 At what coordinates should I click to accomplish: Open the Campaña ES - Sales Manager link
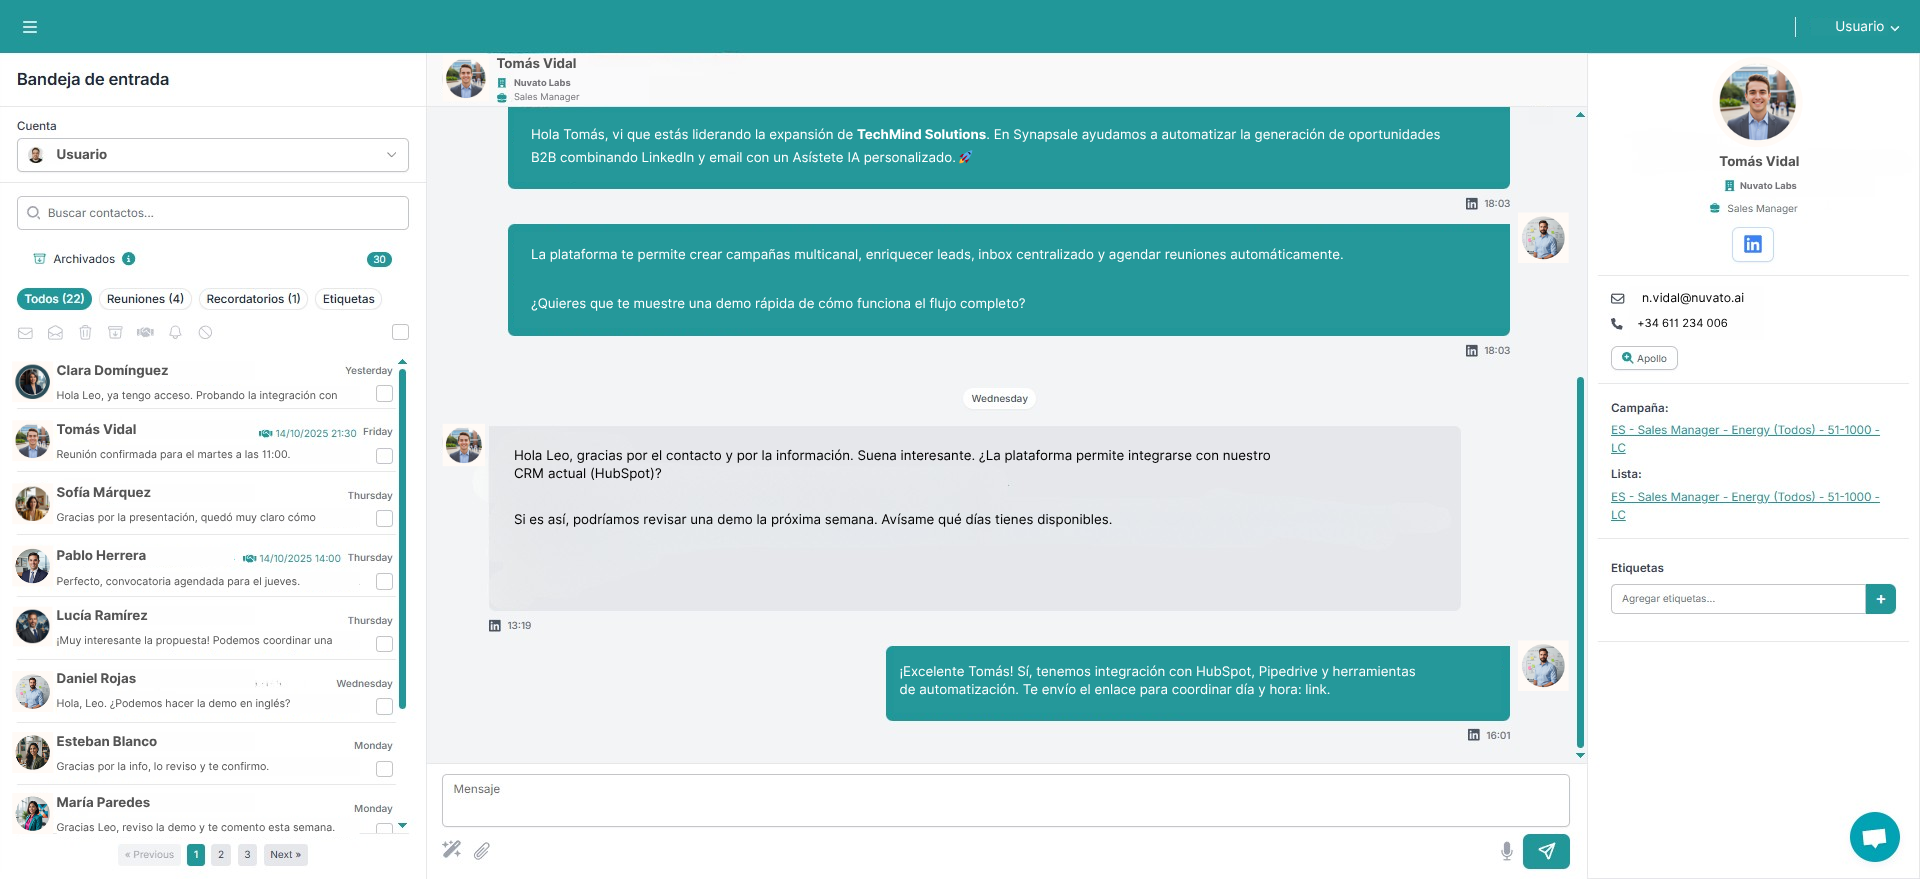pos(1744,430)
